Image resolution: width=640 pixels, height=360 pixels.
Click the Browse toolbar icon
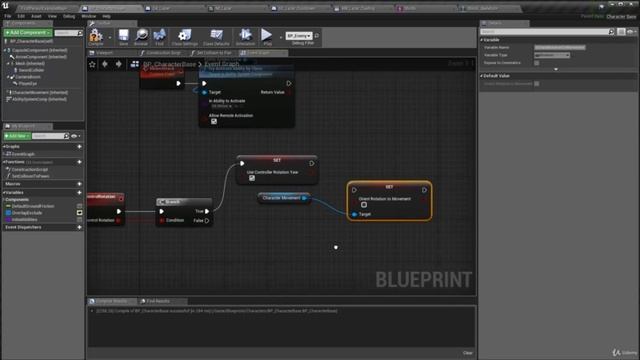tap(141, 37)
